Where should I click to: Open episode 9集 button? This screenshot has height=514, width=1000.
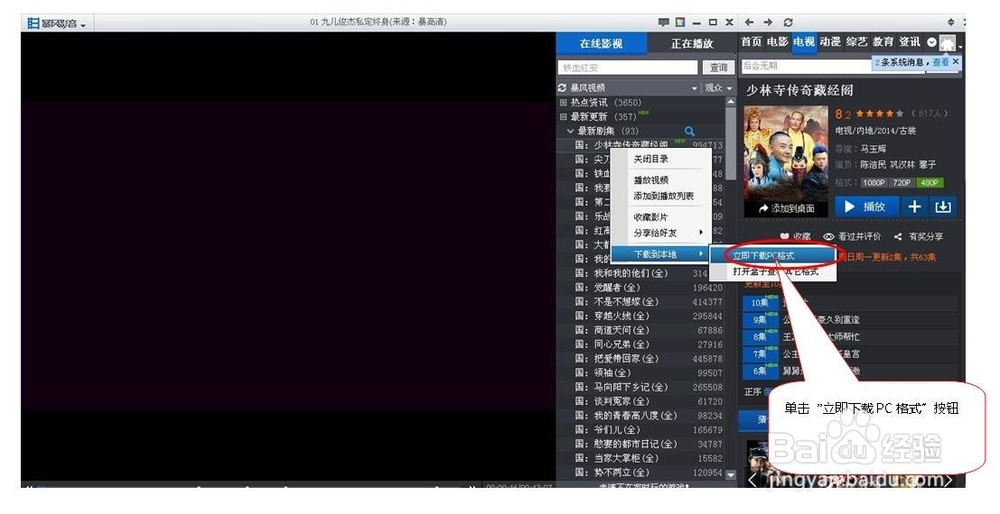(760, 320)
